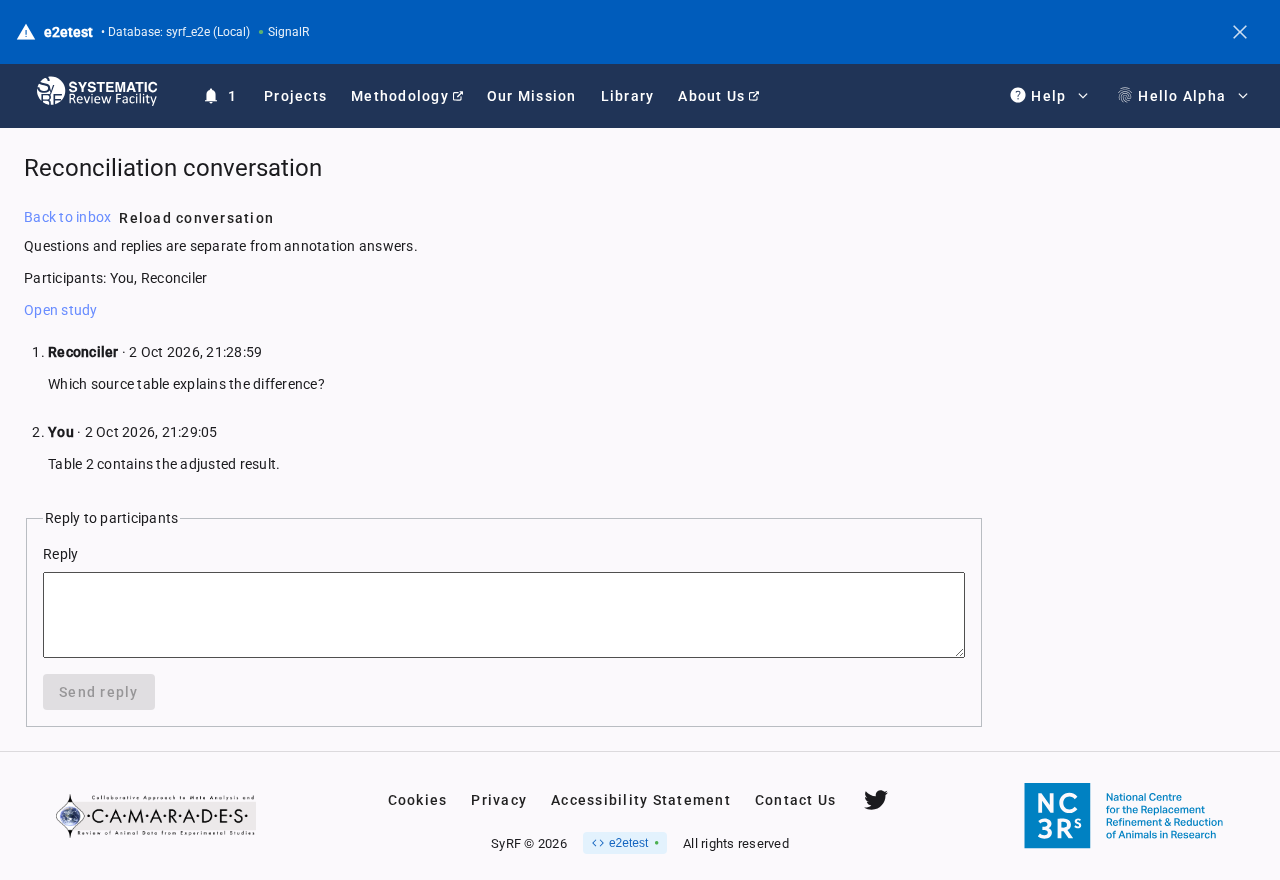Image resolution: width=1280 pixels, height=880 pixels.
Task: Expand the Help dropdown chevron
Action: [x=1083, y=96]
